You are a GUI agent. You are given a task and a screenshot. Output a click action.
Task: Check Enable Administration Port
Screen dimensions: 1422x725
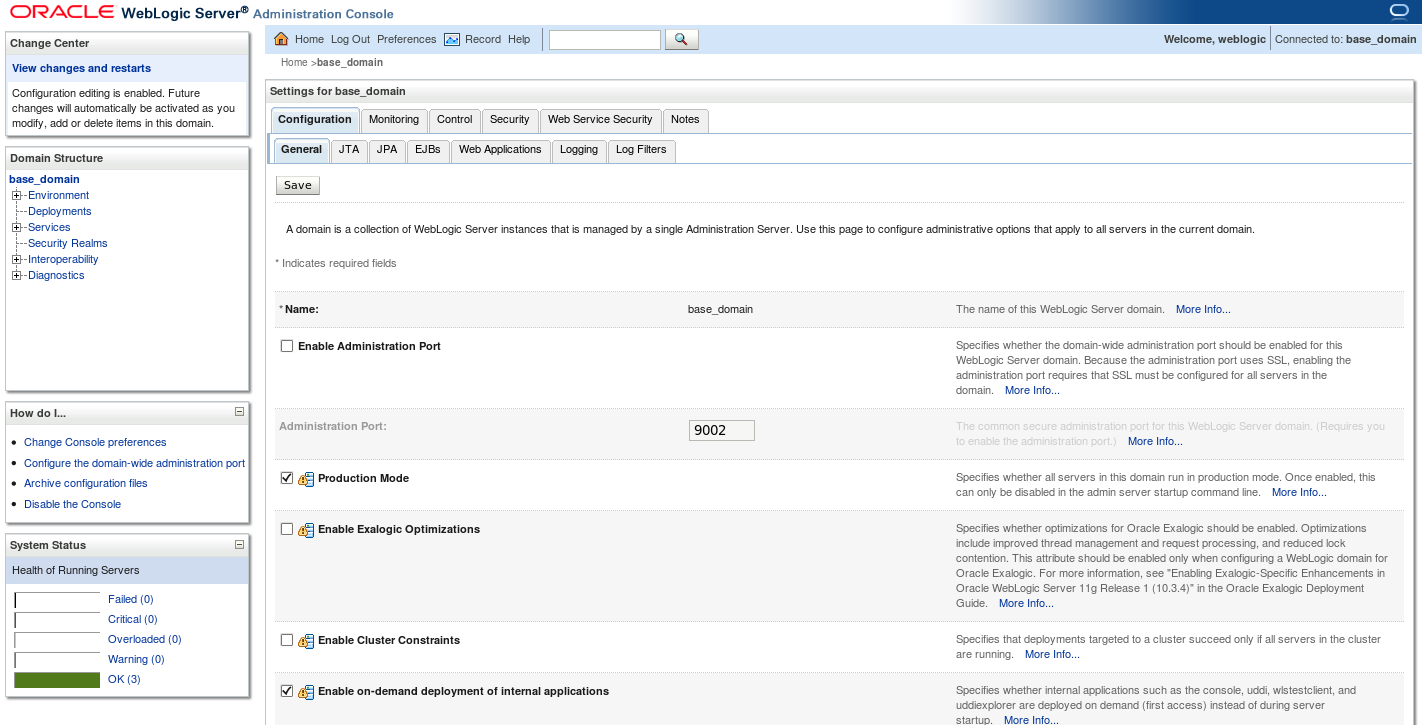coord(287,345)
